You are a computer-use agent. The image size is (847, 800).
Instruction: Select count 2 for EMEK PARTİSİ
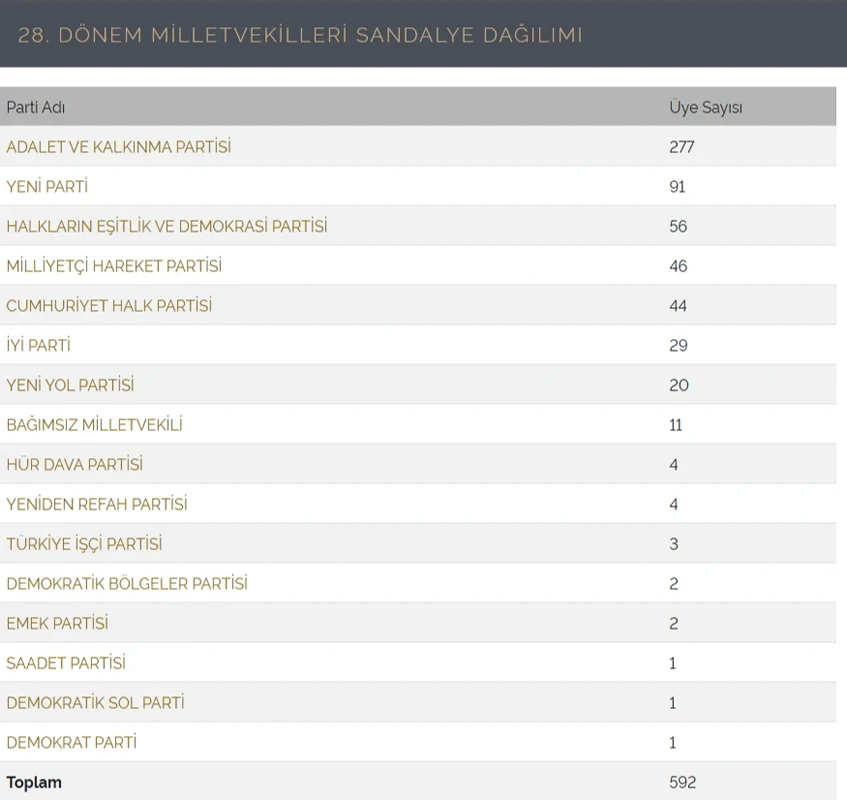(674, 623)
